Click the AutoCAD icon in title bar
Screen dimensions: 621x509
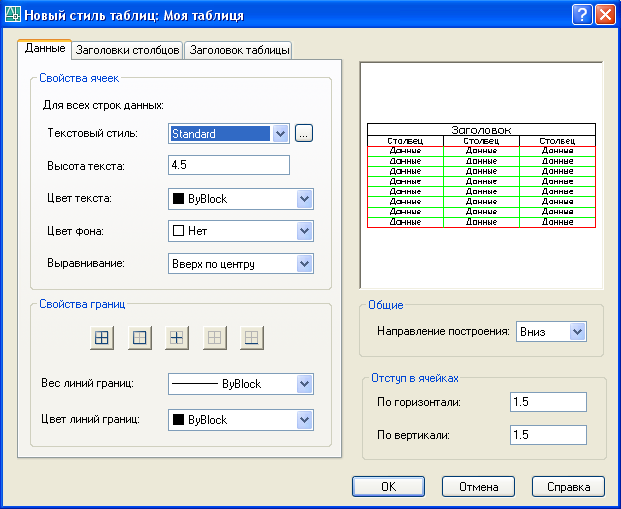click(x=12, y=15)
